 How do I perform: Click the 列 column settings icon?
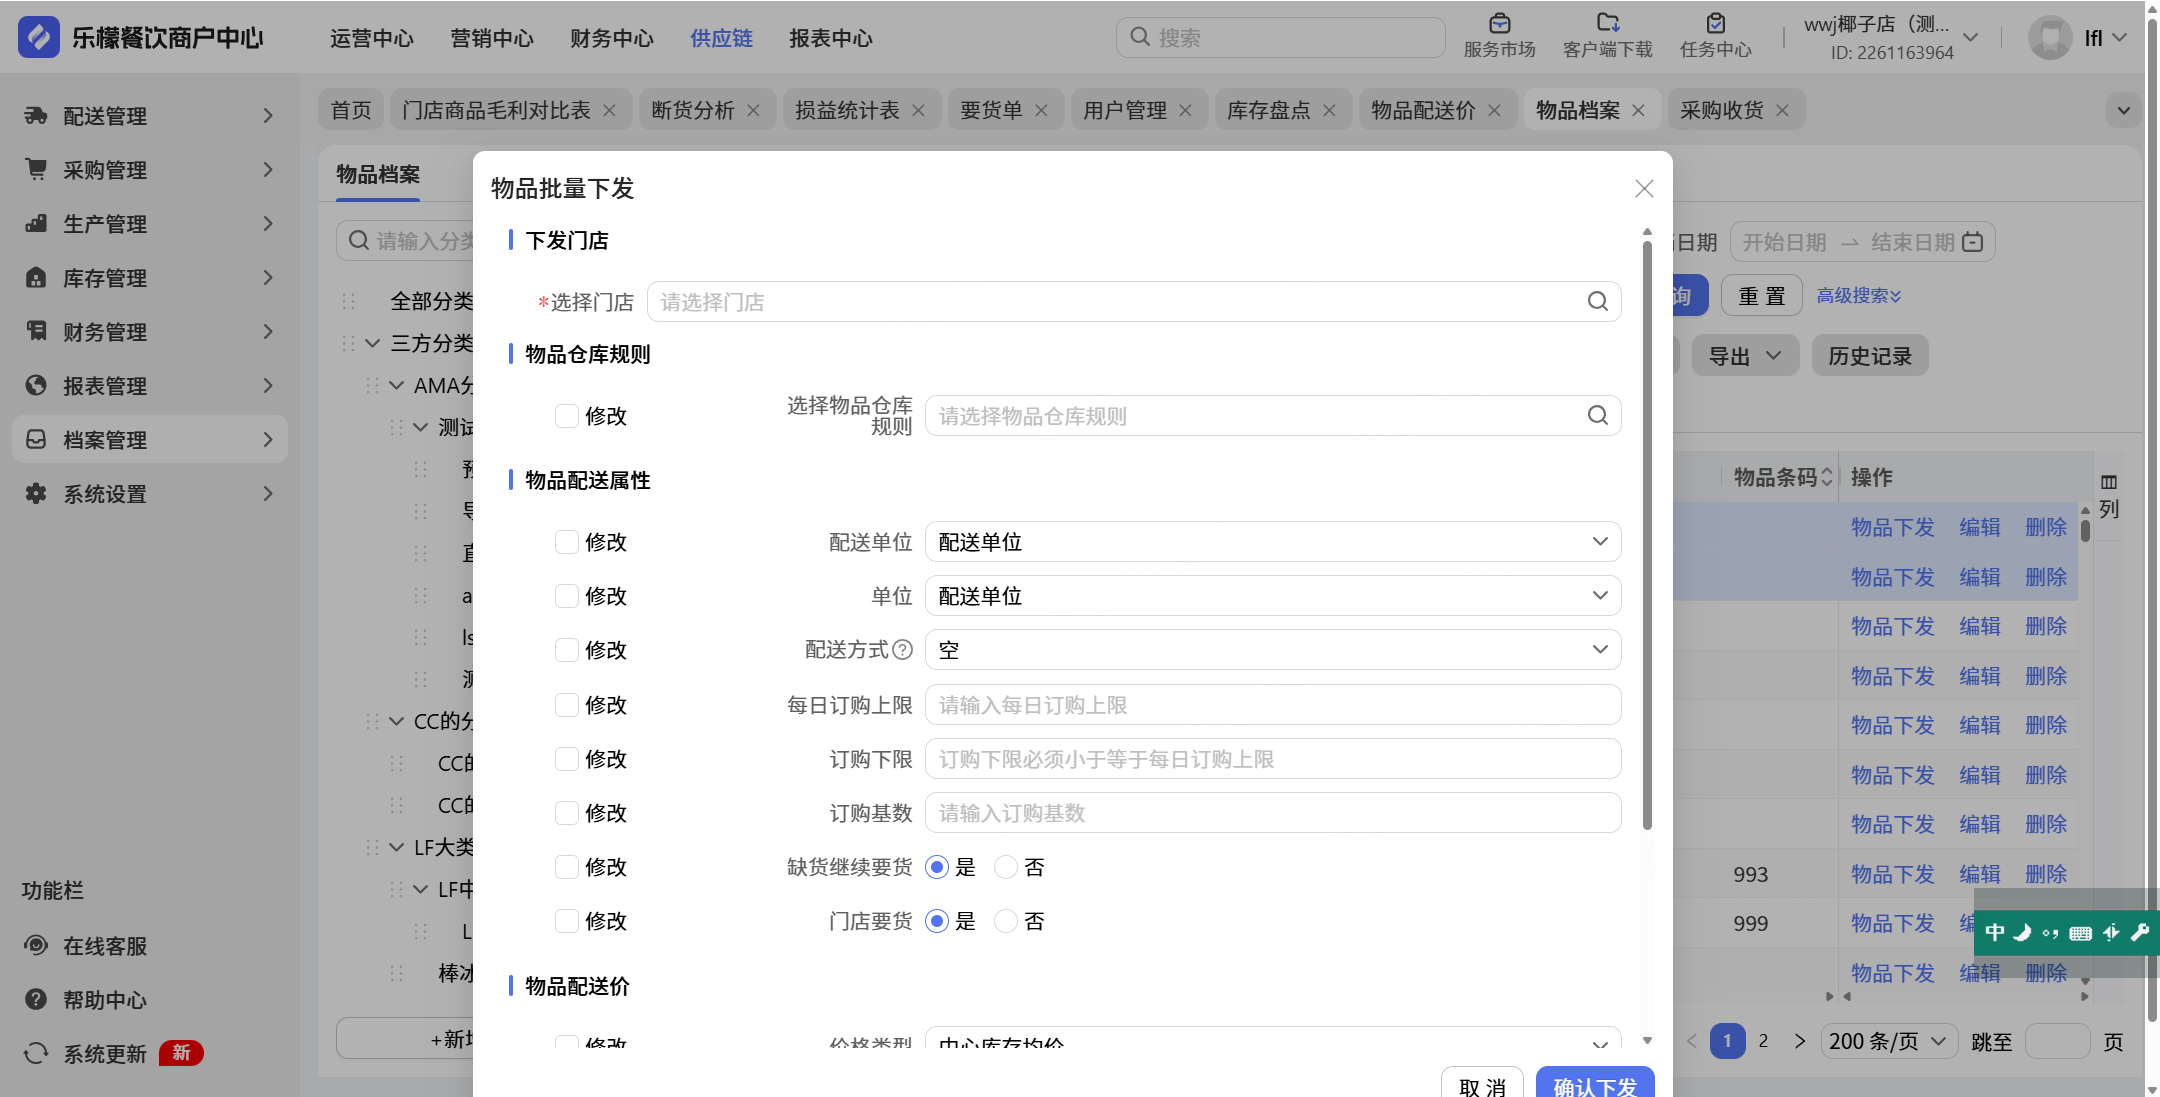(x=2109, y=483)
